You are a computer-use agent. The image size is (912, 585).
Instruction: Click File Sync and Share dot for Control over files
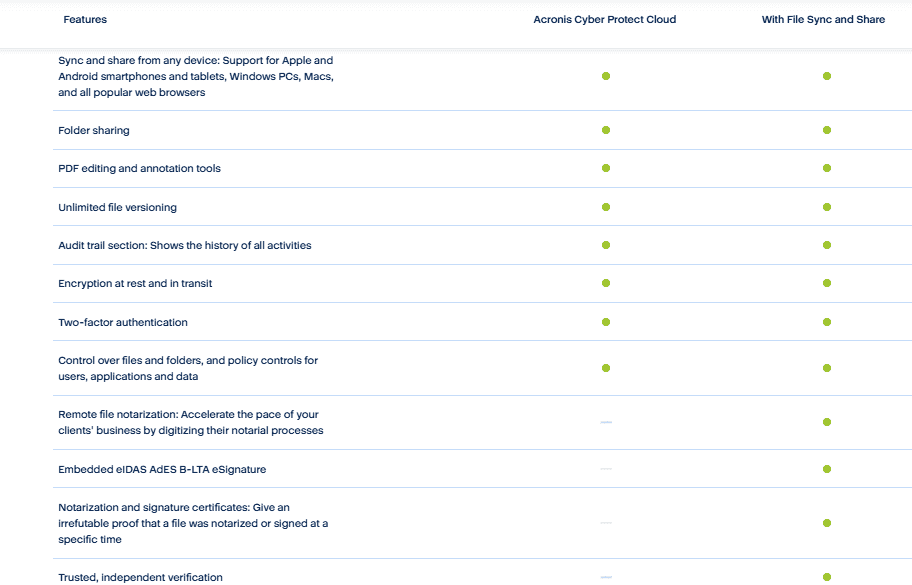tap(827, 368)
